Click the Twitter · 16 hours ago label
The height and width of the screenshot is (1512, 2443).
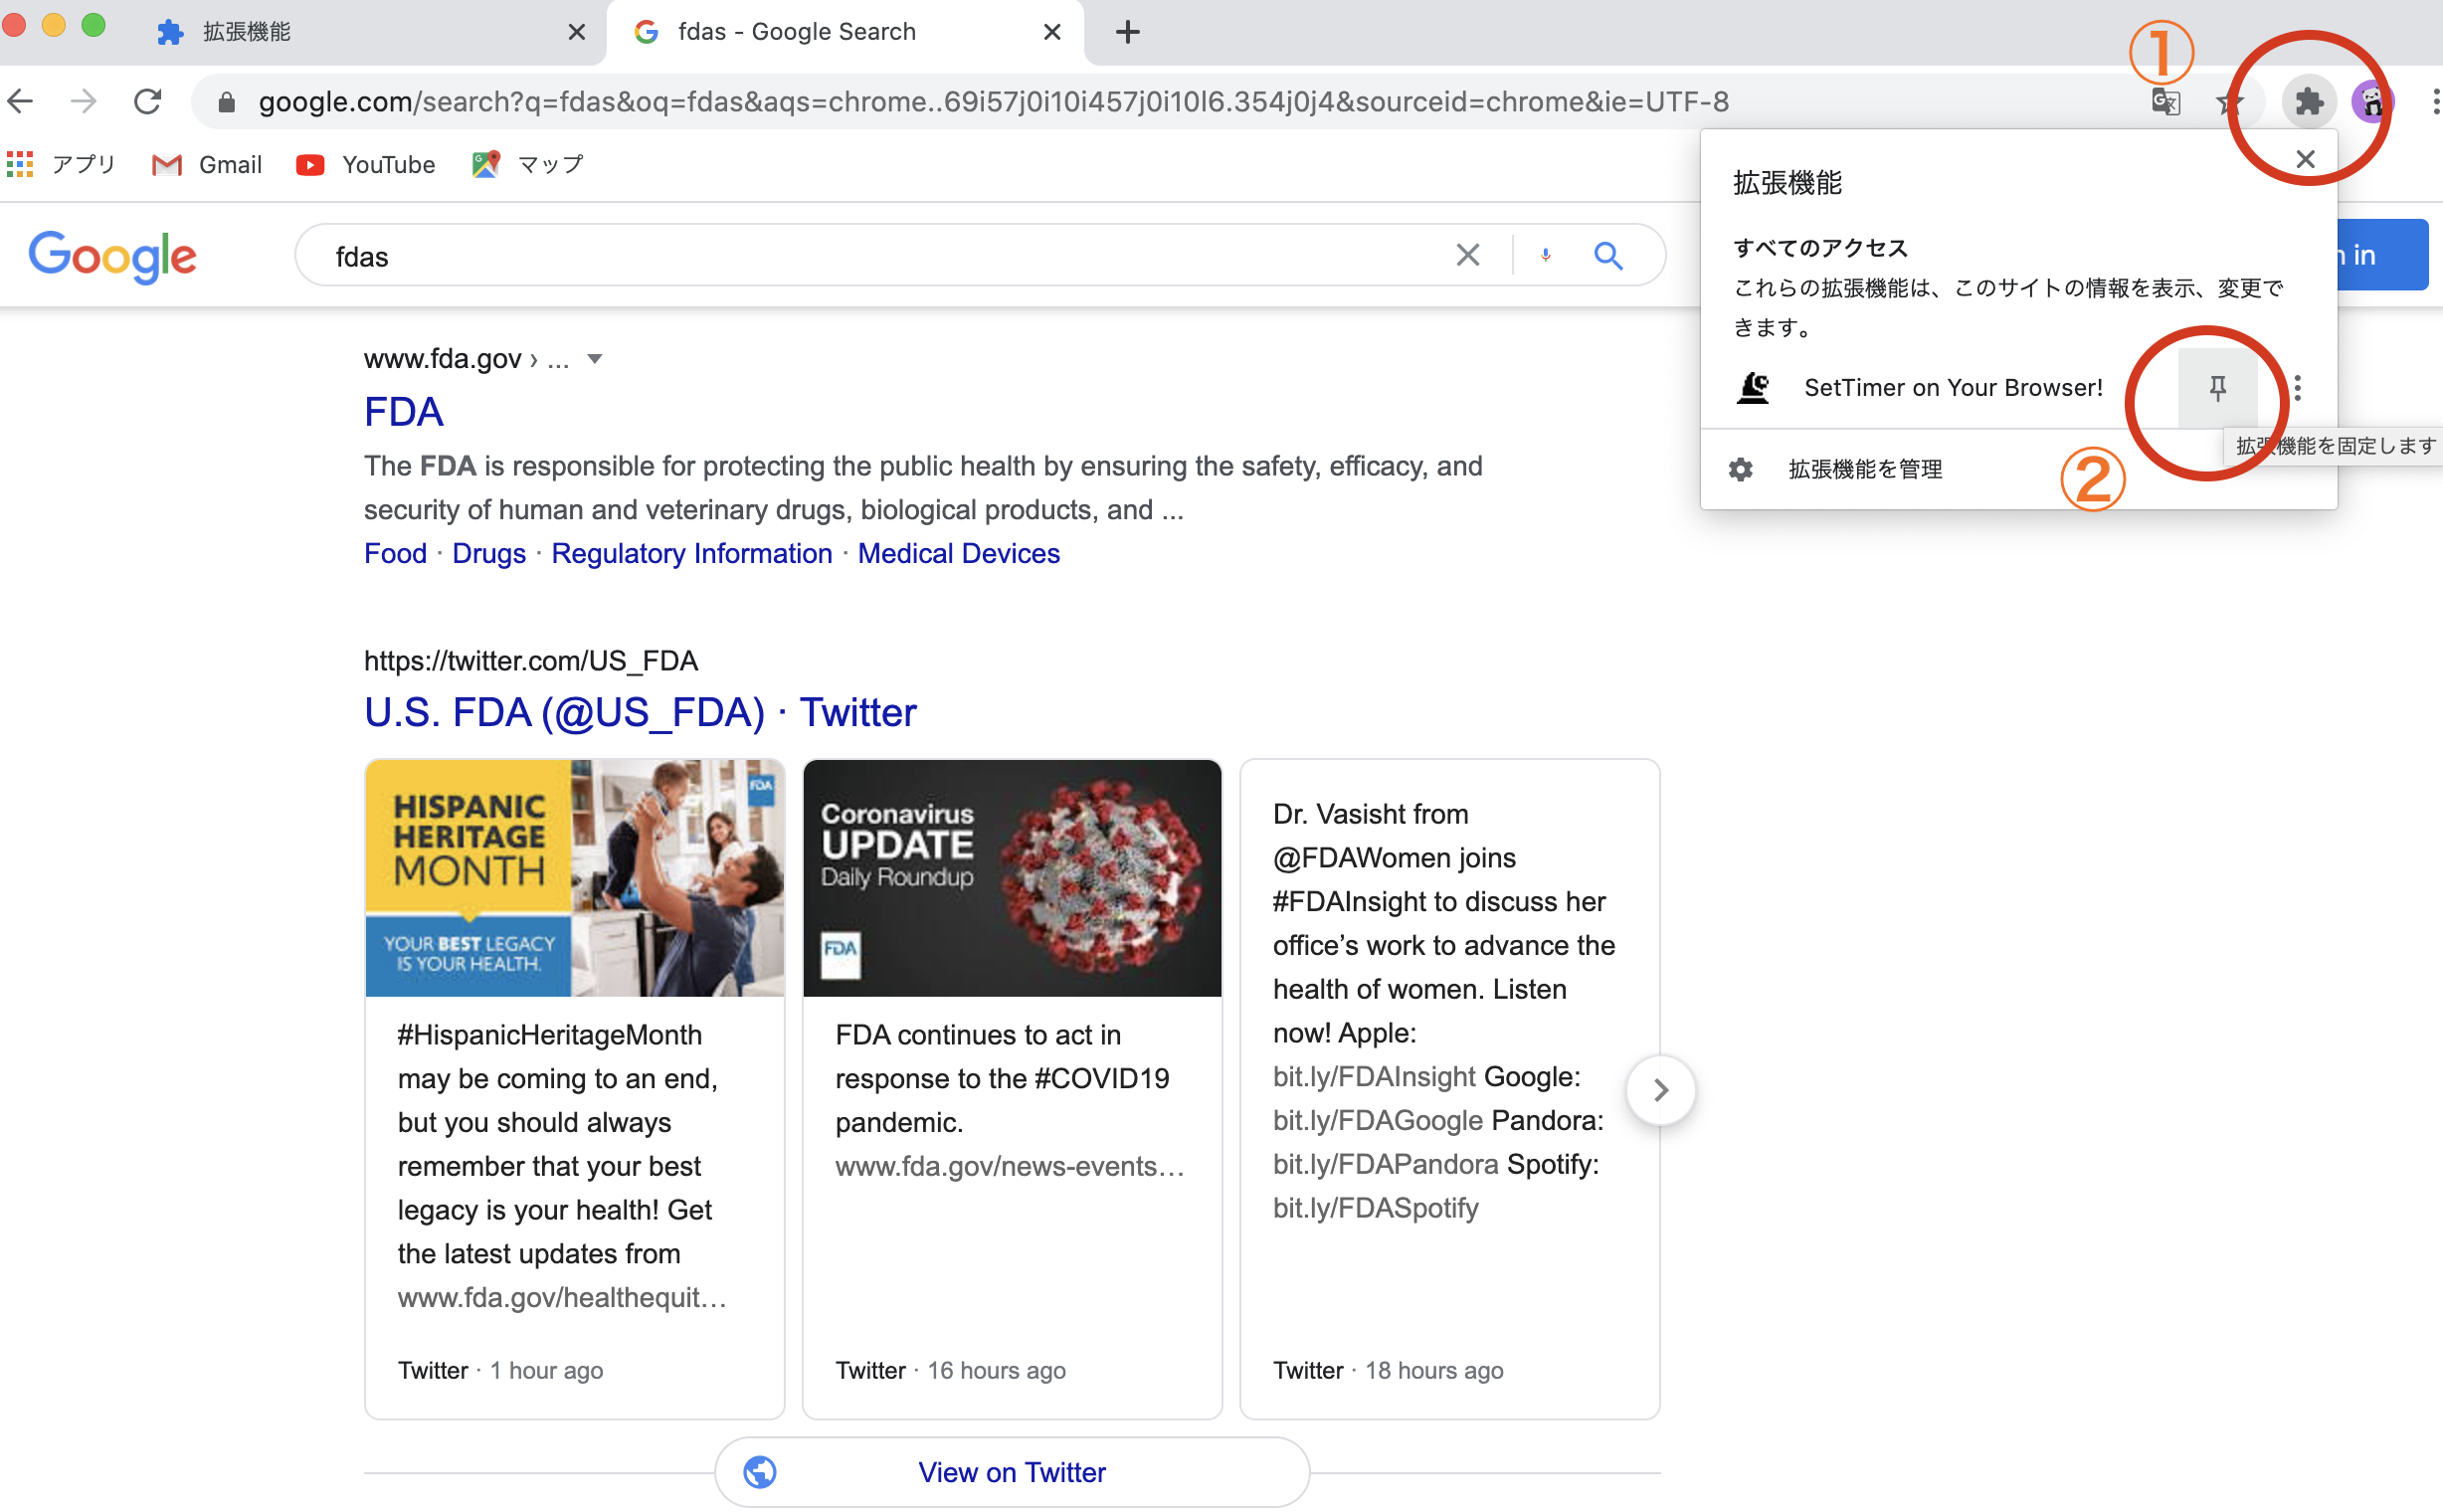click(x=950, y=1371)
